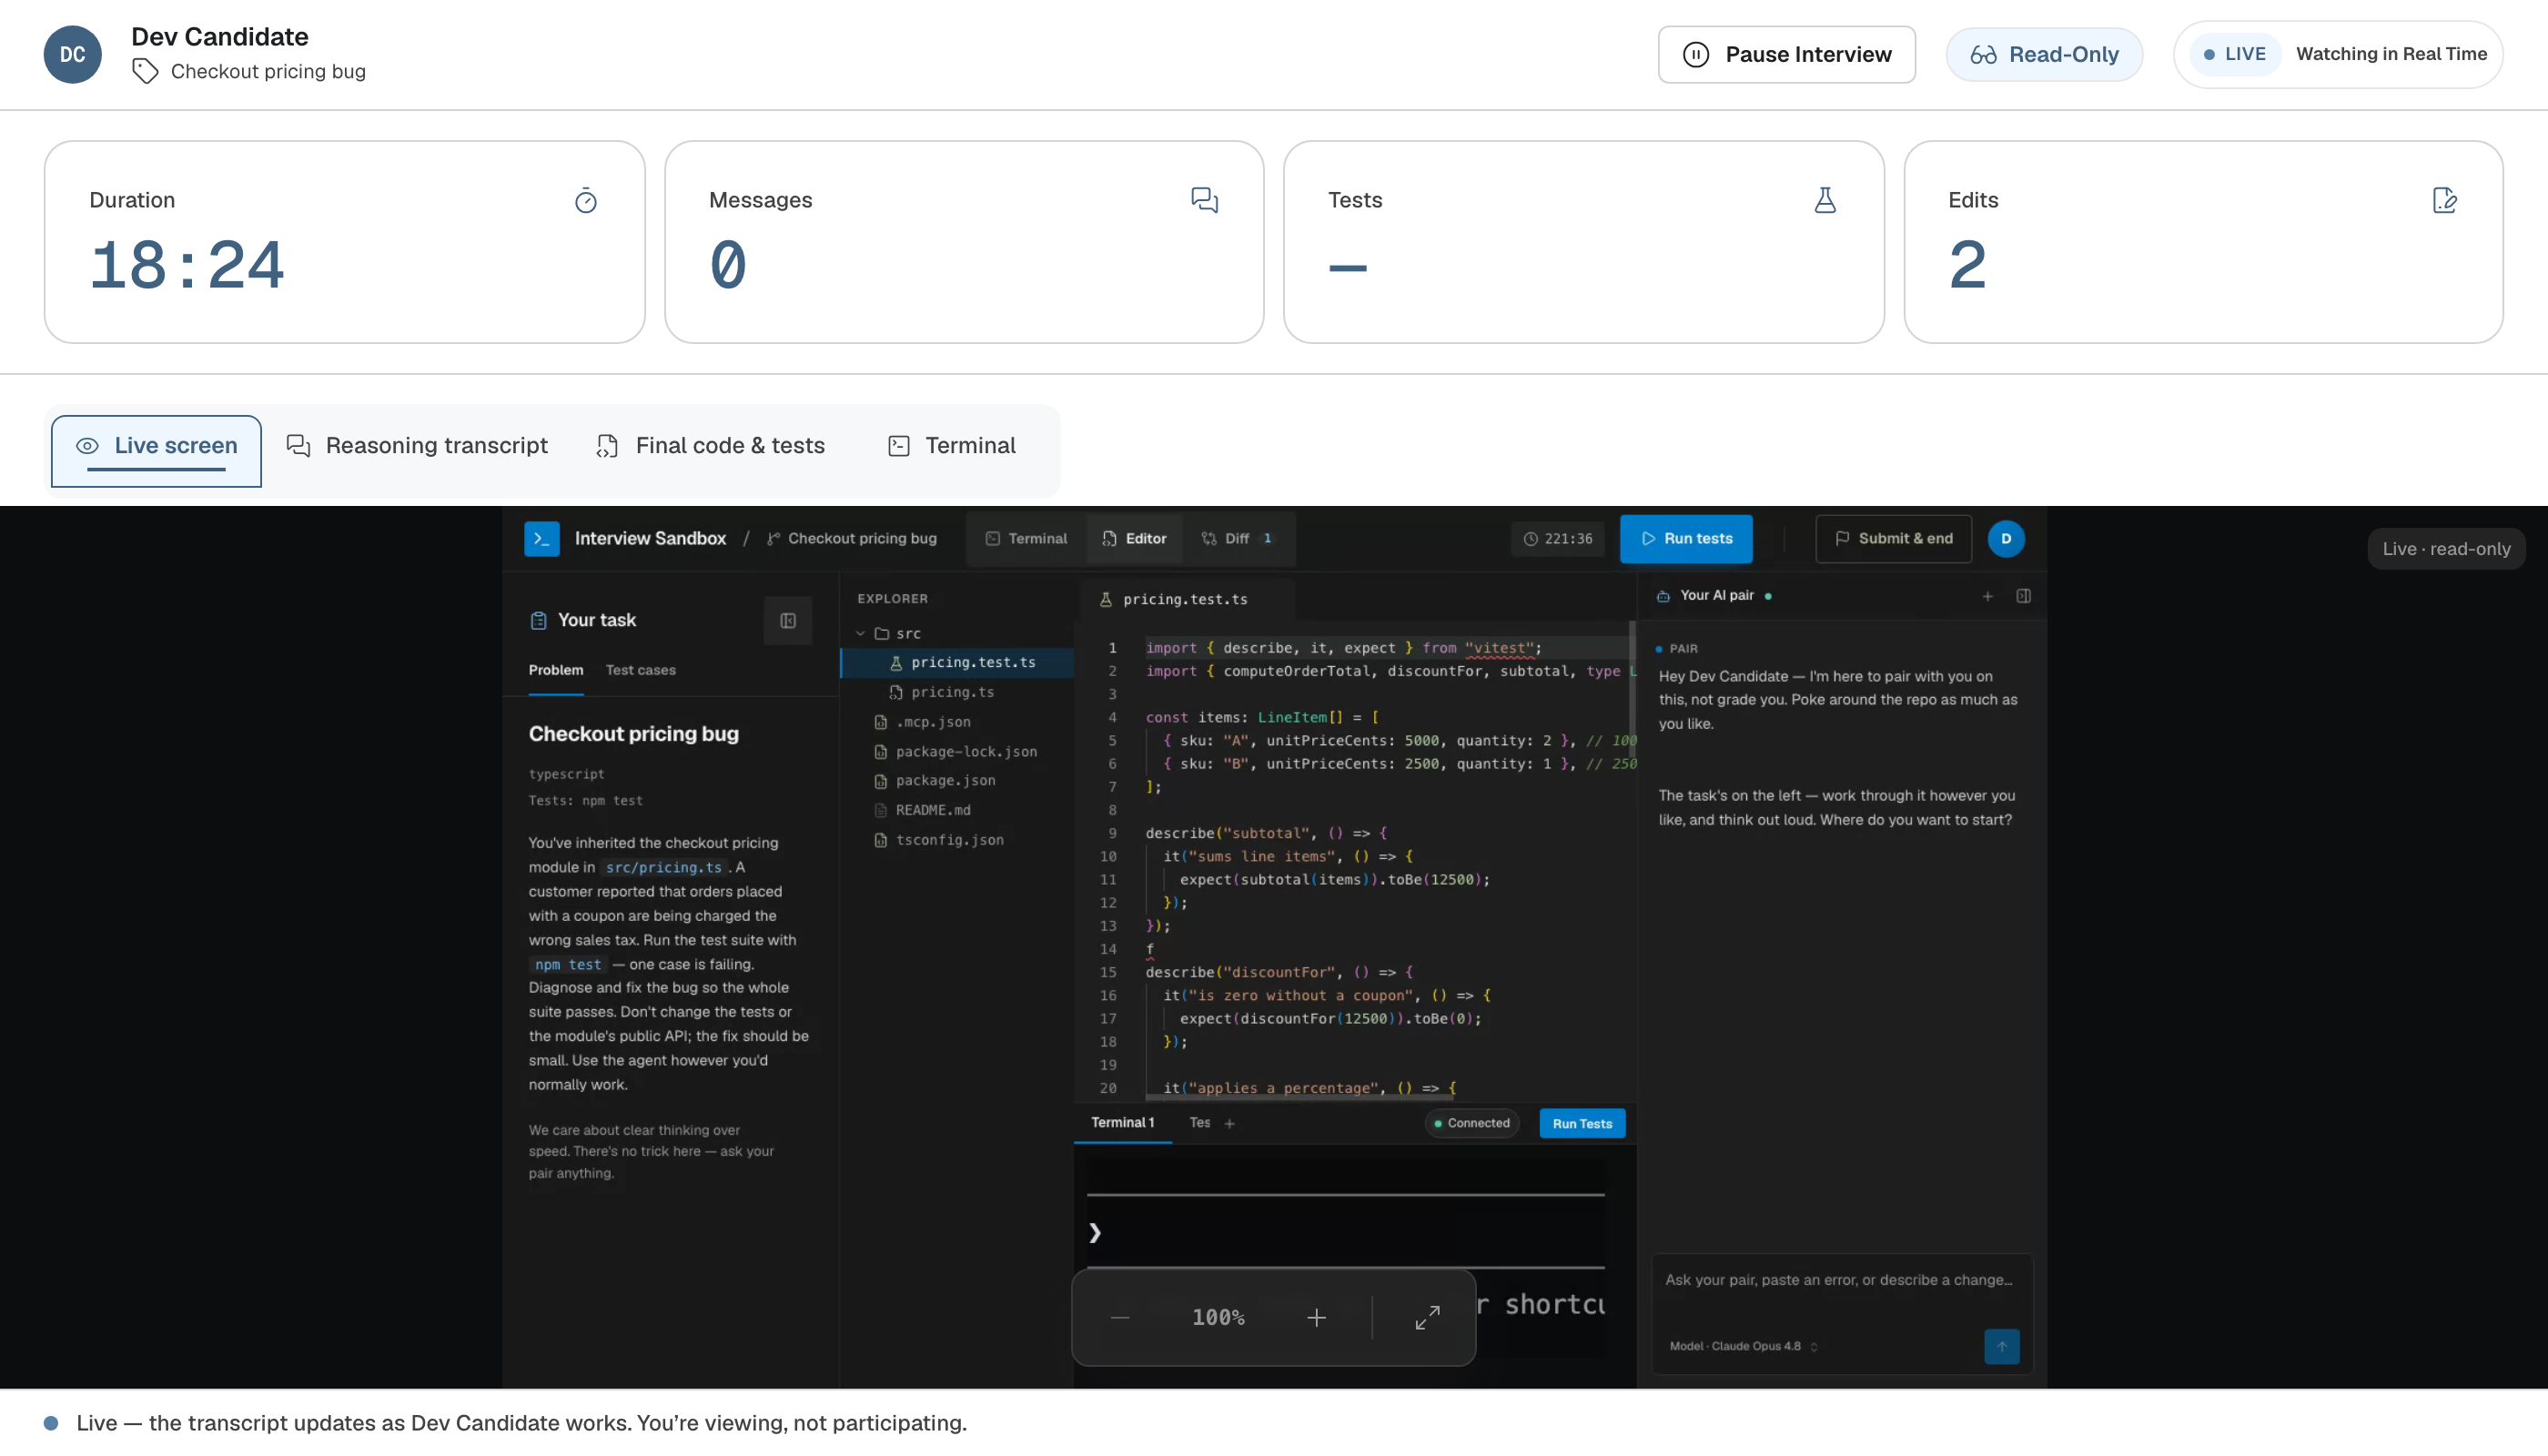Click the npm test inline code
Image resolution: width=2548 pixels, height=1456 pixels.
tap(567, 965)
